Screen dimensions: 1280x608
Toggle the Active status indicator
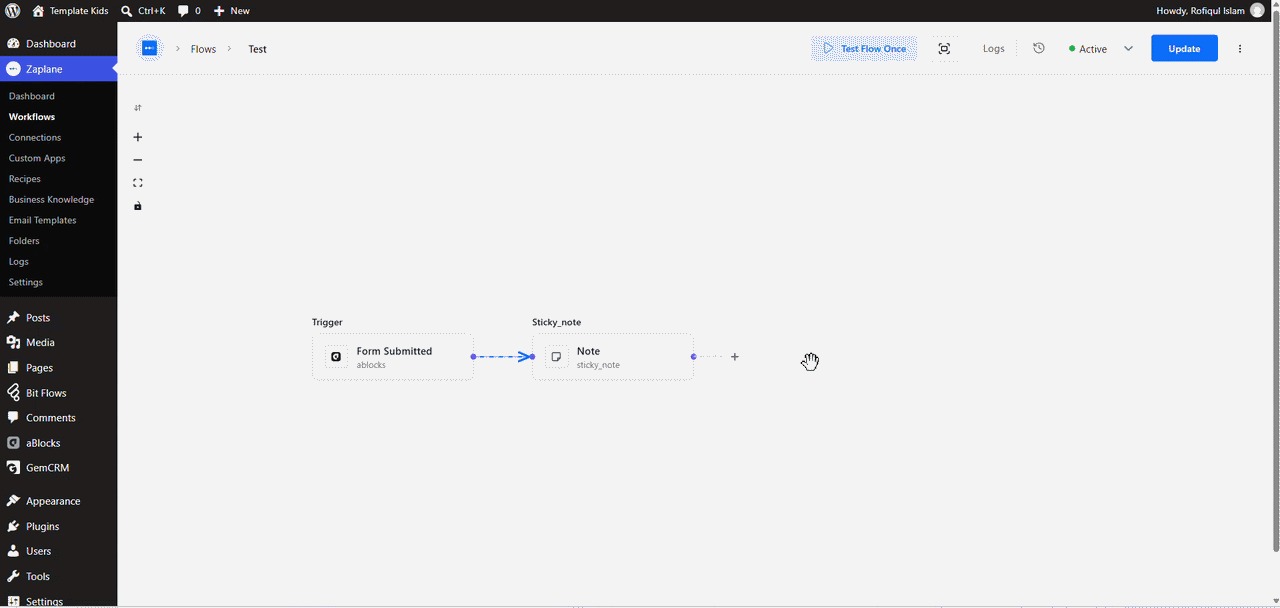pyautogui.click(x=1088, y=49)
